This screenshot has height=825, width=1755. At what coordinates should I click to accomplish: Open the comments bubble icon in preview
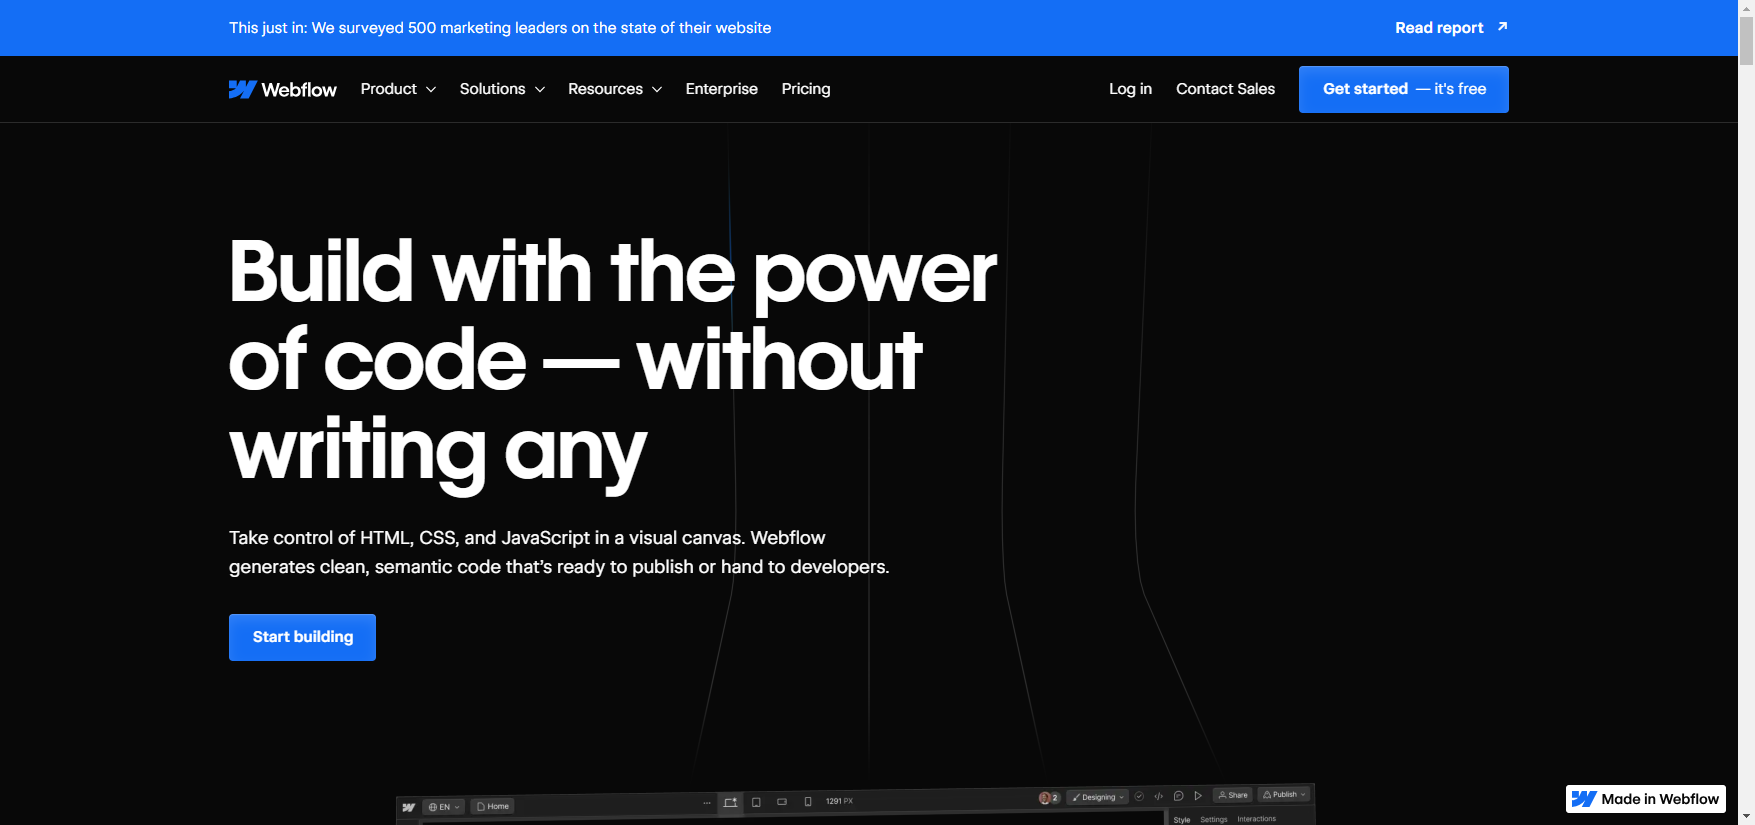point(1179,796)
